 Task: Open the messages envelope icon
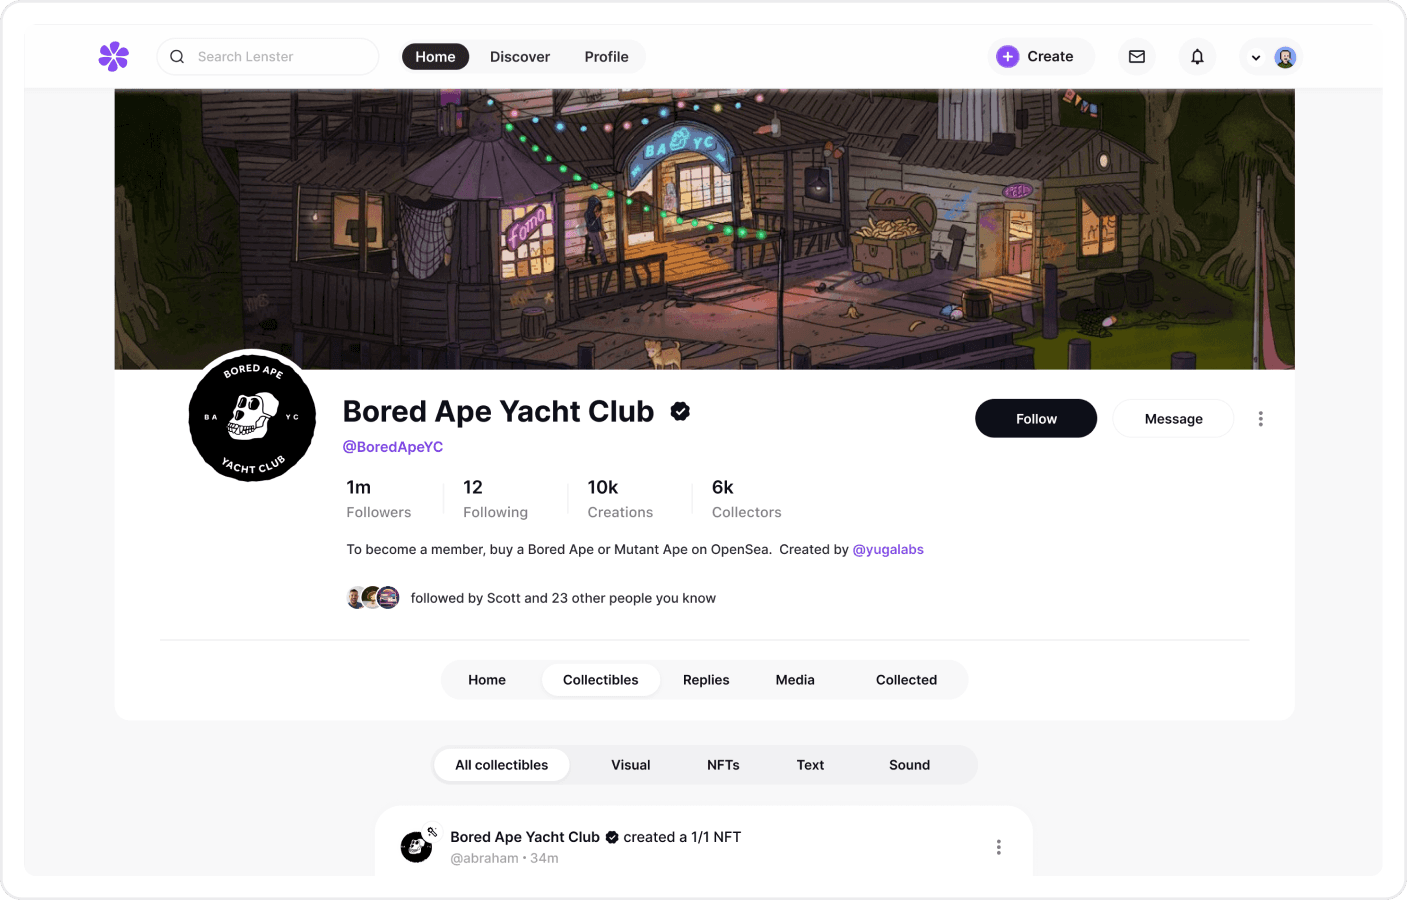1137,57
